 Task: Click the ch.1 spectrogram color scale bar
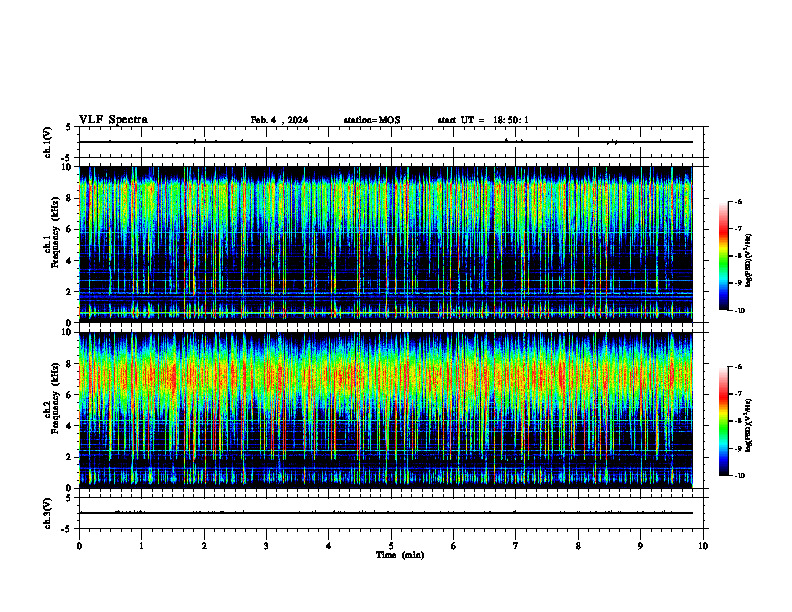[x=723, y=256]
